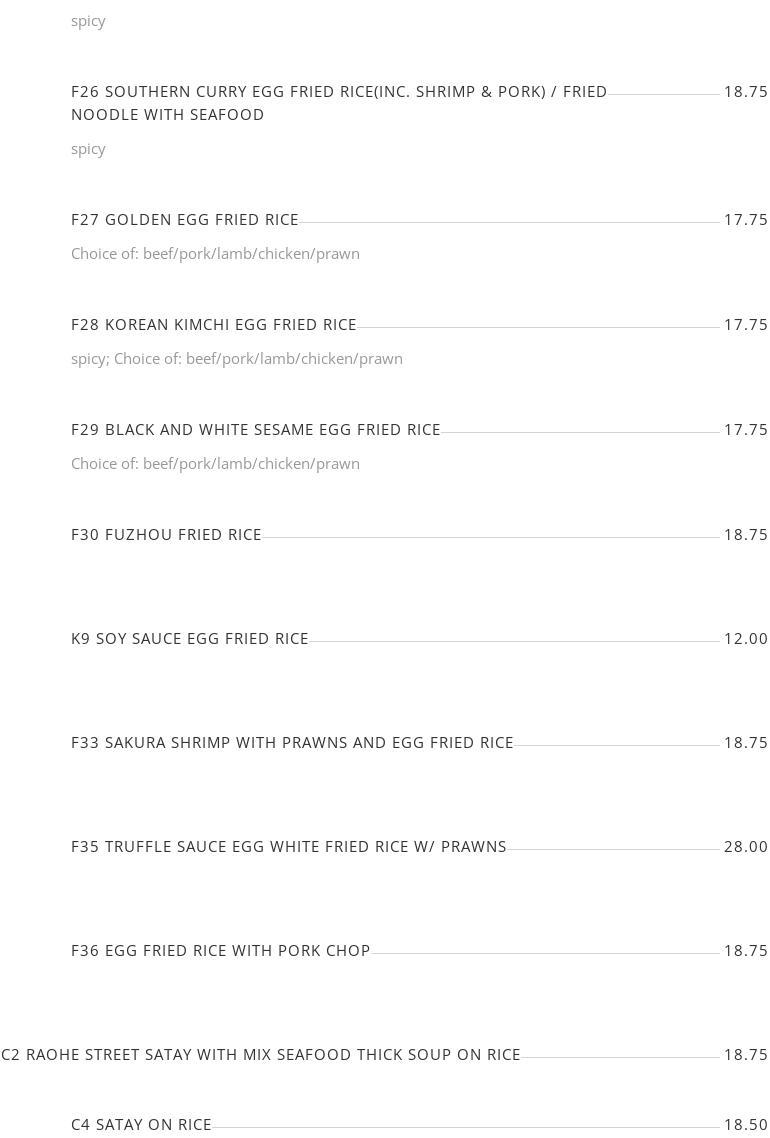Click F29 choice of meat description
770x1138 pixels.
click(216, 464)
